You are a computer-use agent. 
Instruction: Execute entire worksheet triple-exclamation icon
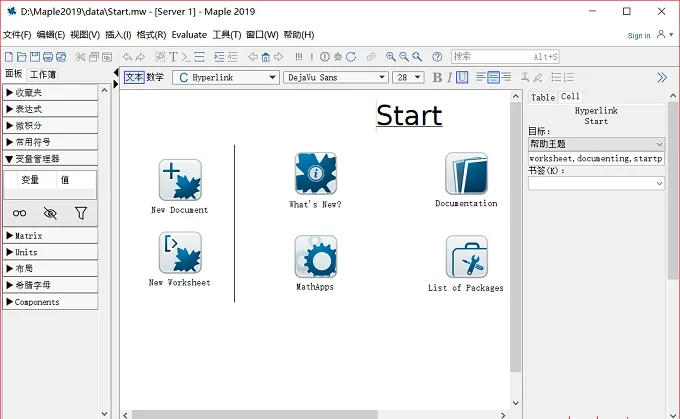coord(299,57)
